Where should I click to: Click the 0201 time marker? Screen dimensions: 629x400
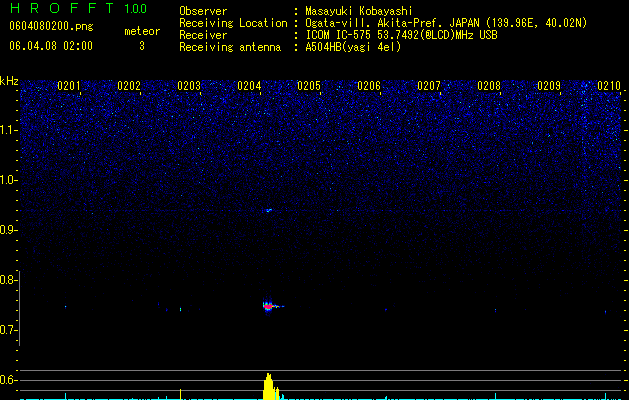[x=69, y=86]
